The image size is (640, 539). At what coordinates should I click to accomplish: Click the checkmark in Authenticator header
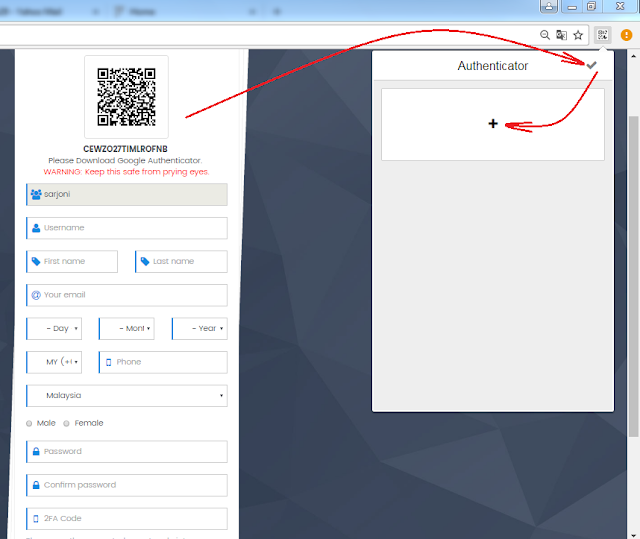pyautogui.click(x=591, y=65)
